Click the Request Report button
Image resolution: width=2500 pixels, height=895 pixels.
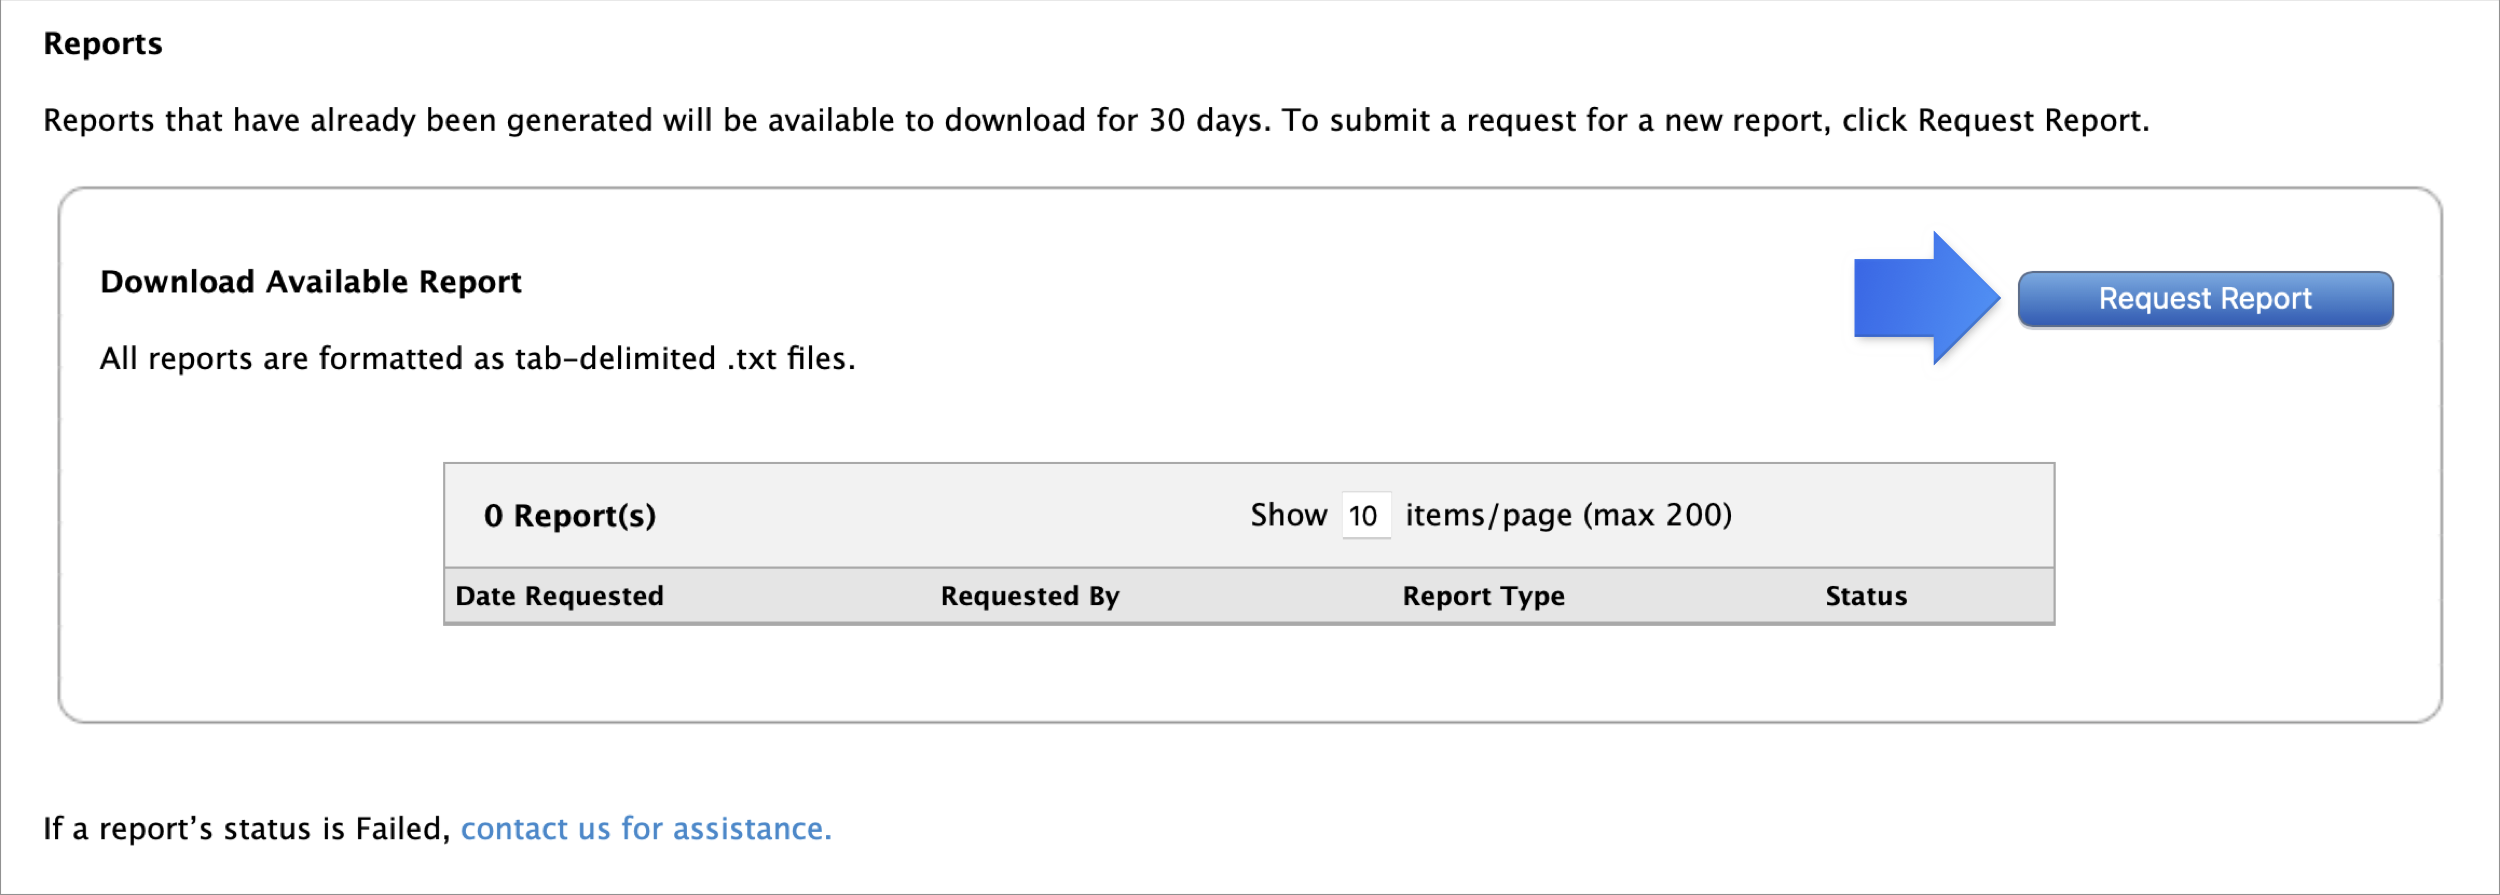click(2205, 299)
